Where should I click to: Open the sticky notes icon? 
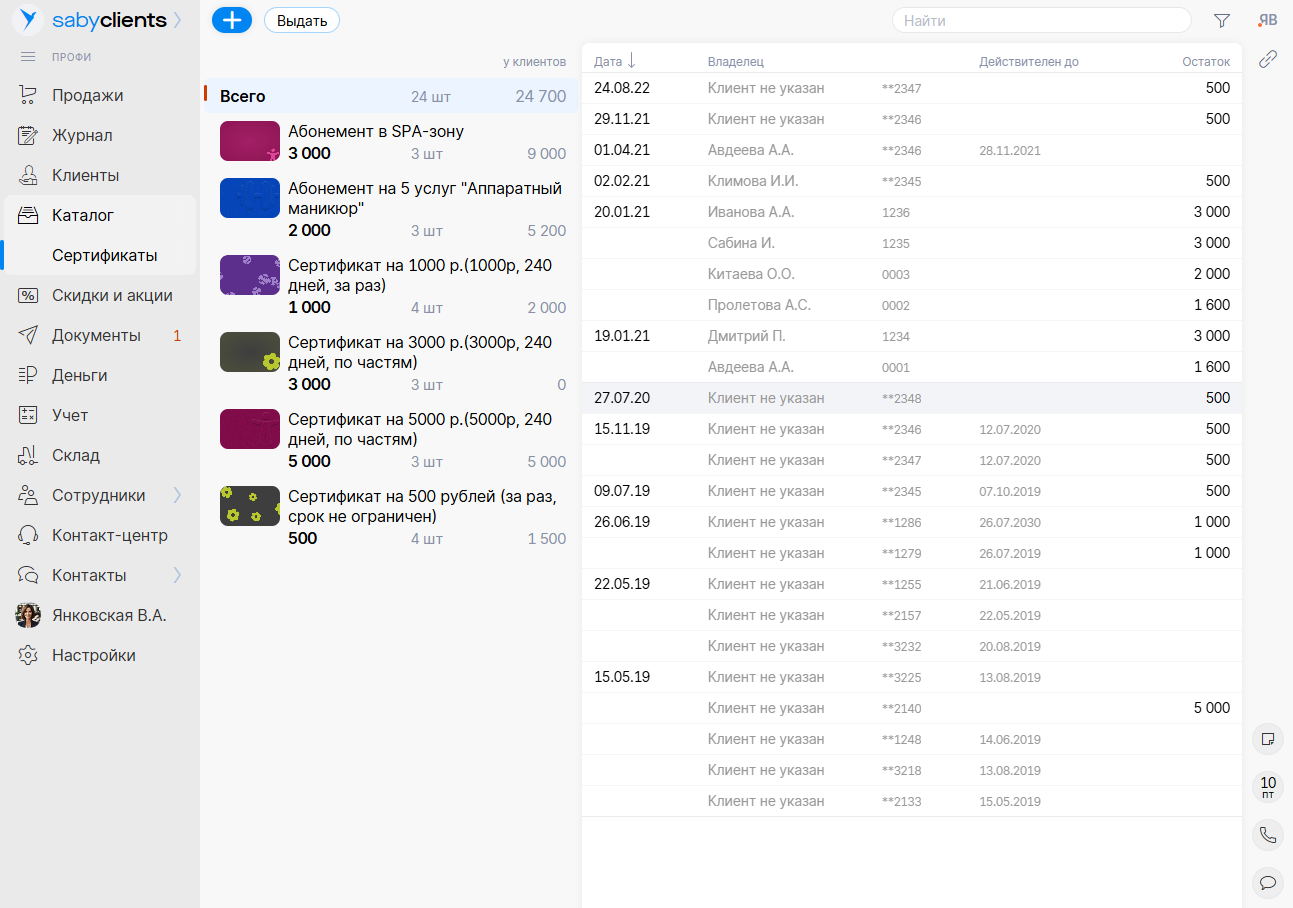point(1267,739)
